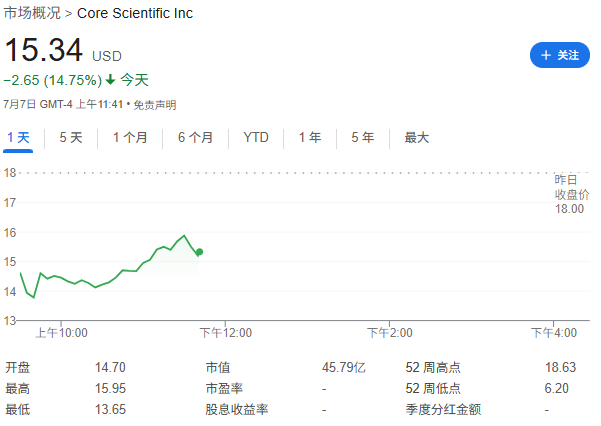This screenshot has width=601, height=426.
Task: Open the 免责声明 disclaimer link
Action: point(155,105)
